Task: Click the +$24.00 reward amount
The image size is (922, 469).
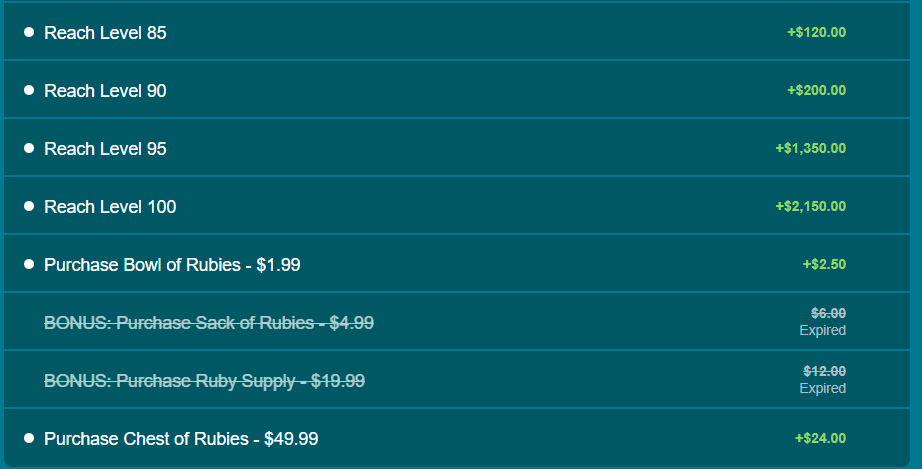Action: coord(820,439)
